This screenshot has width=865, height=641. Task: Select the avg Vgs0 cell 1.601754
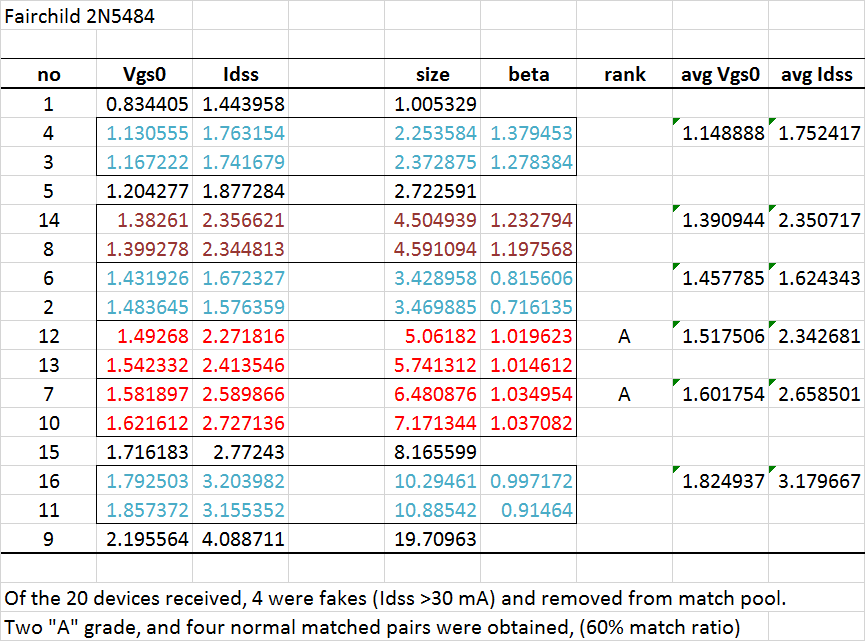click(720, 394)
